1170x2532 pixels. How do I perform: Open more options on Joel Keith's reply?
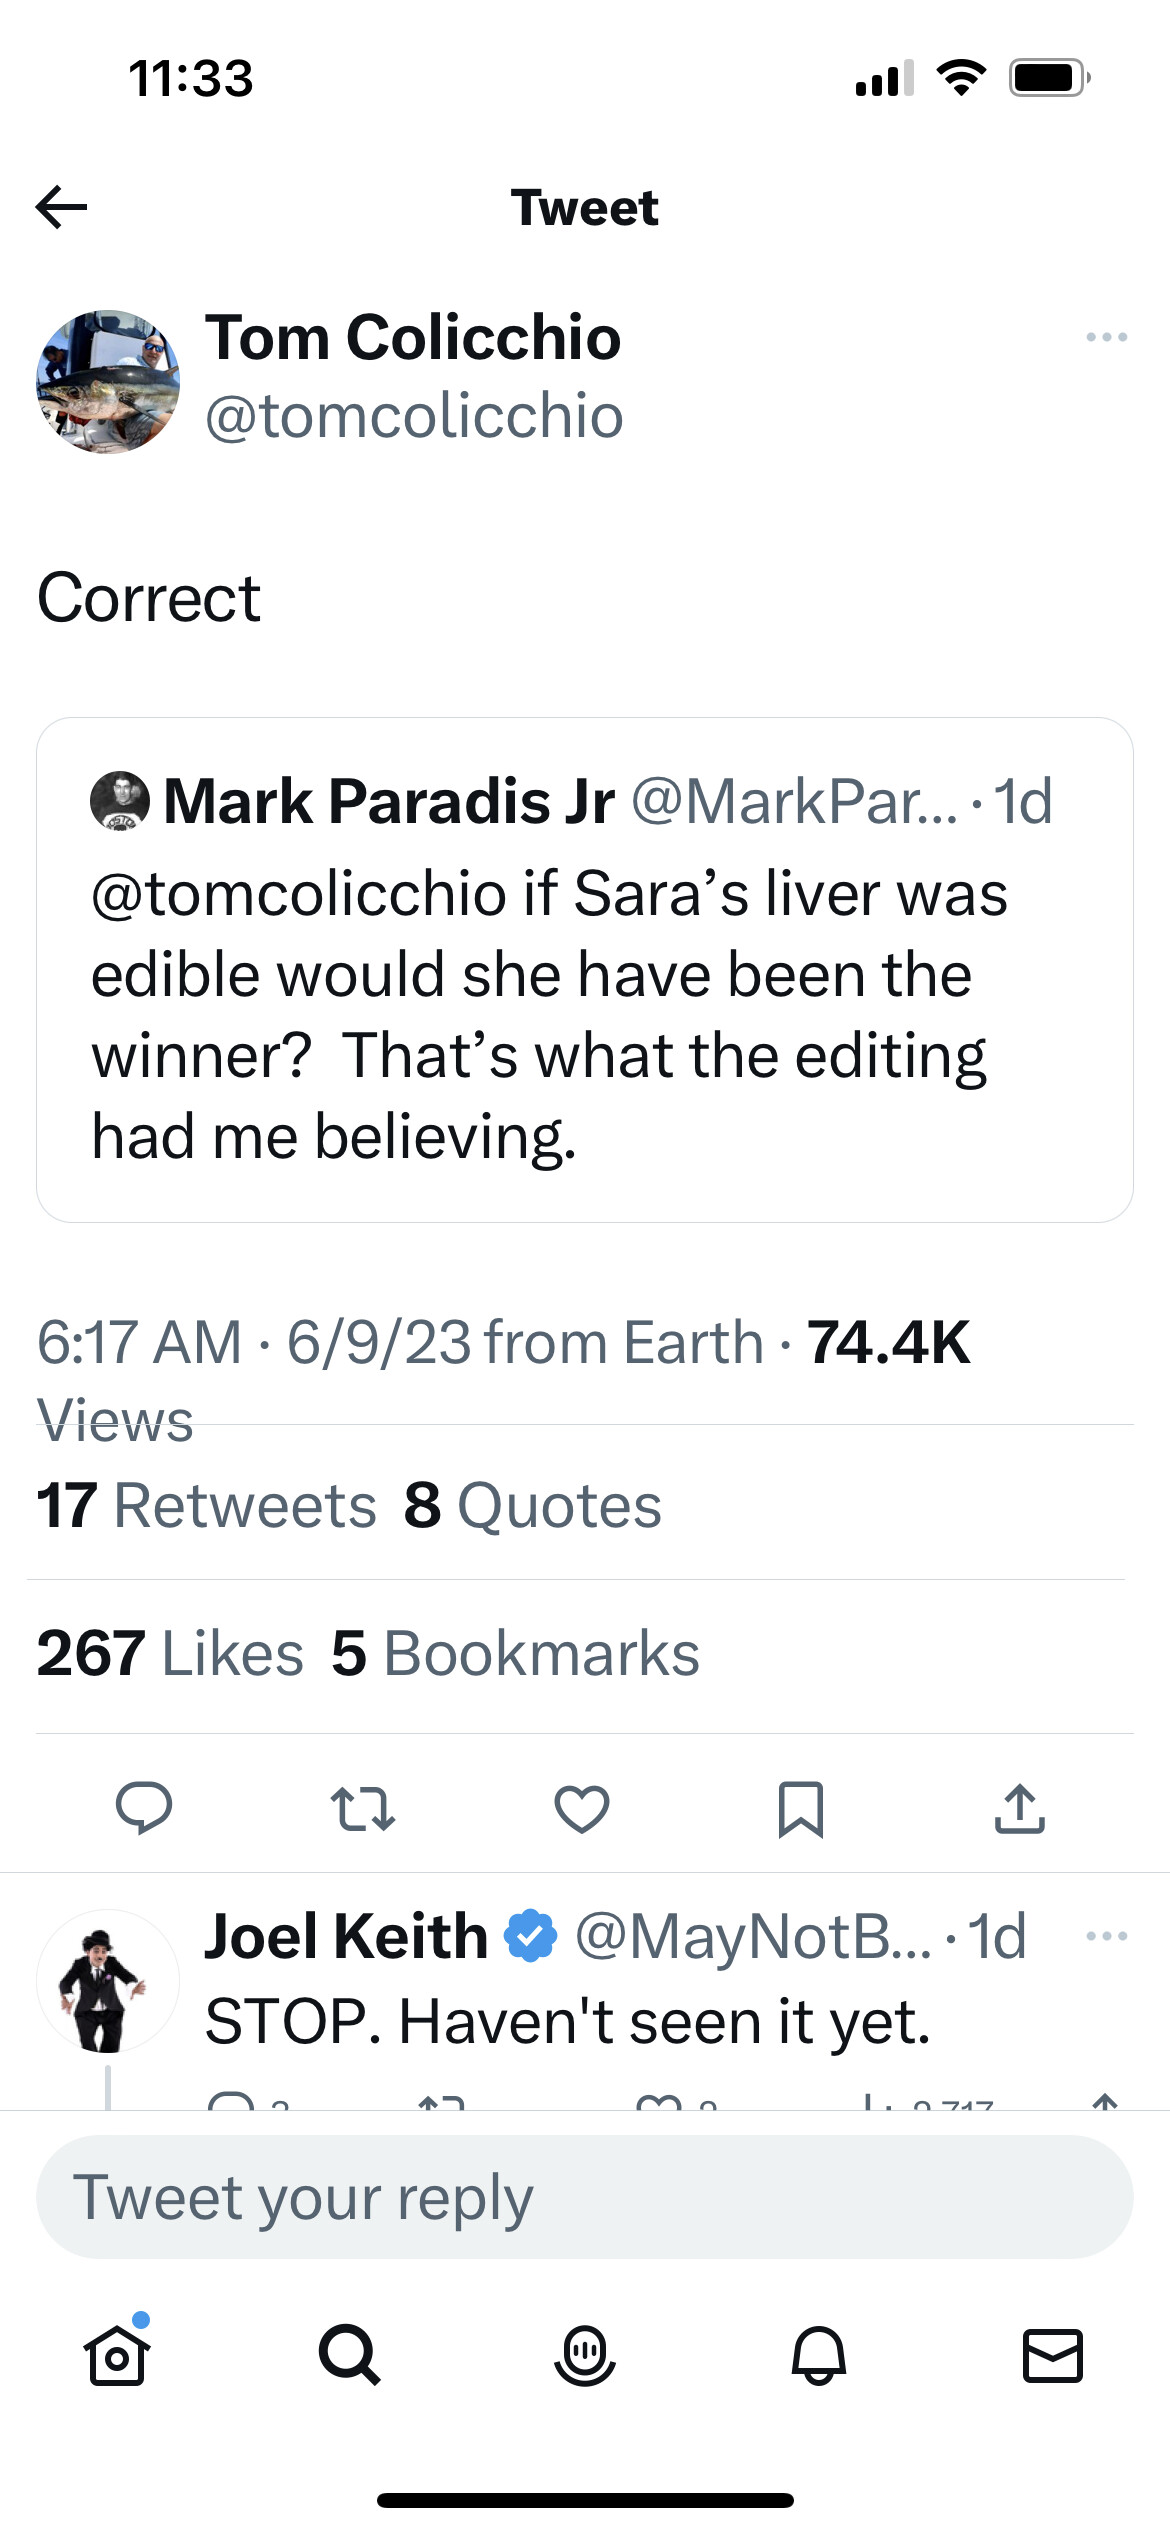tap(1106, 1937)
